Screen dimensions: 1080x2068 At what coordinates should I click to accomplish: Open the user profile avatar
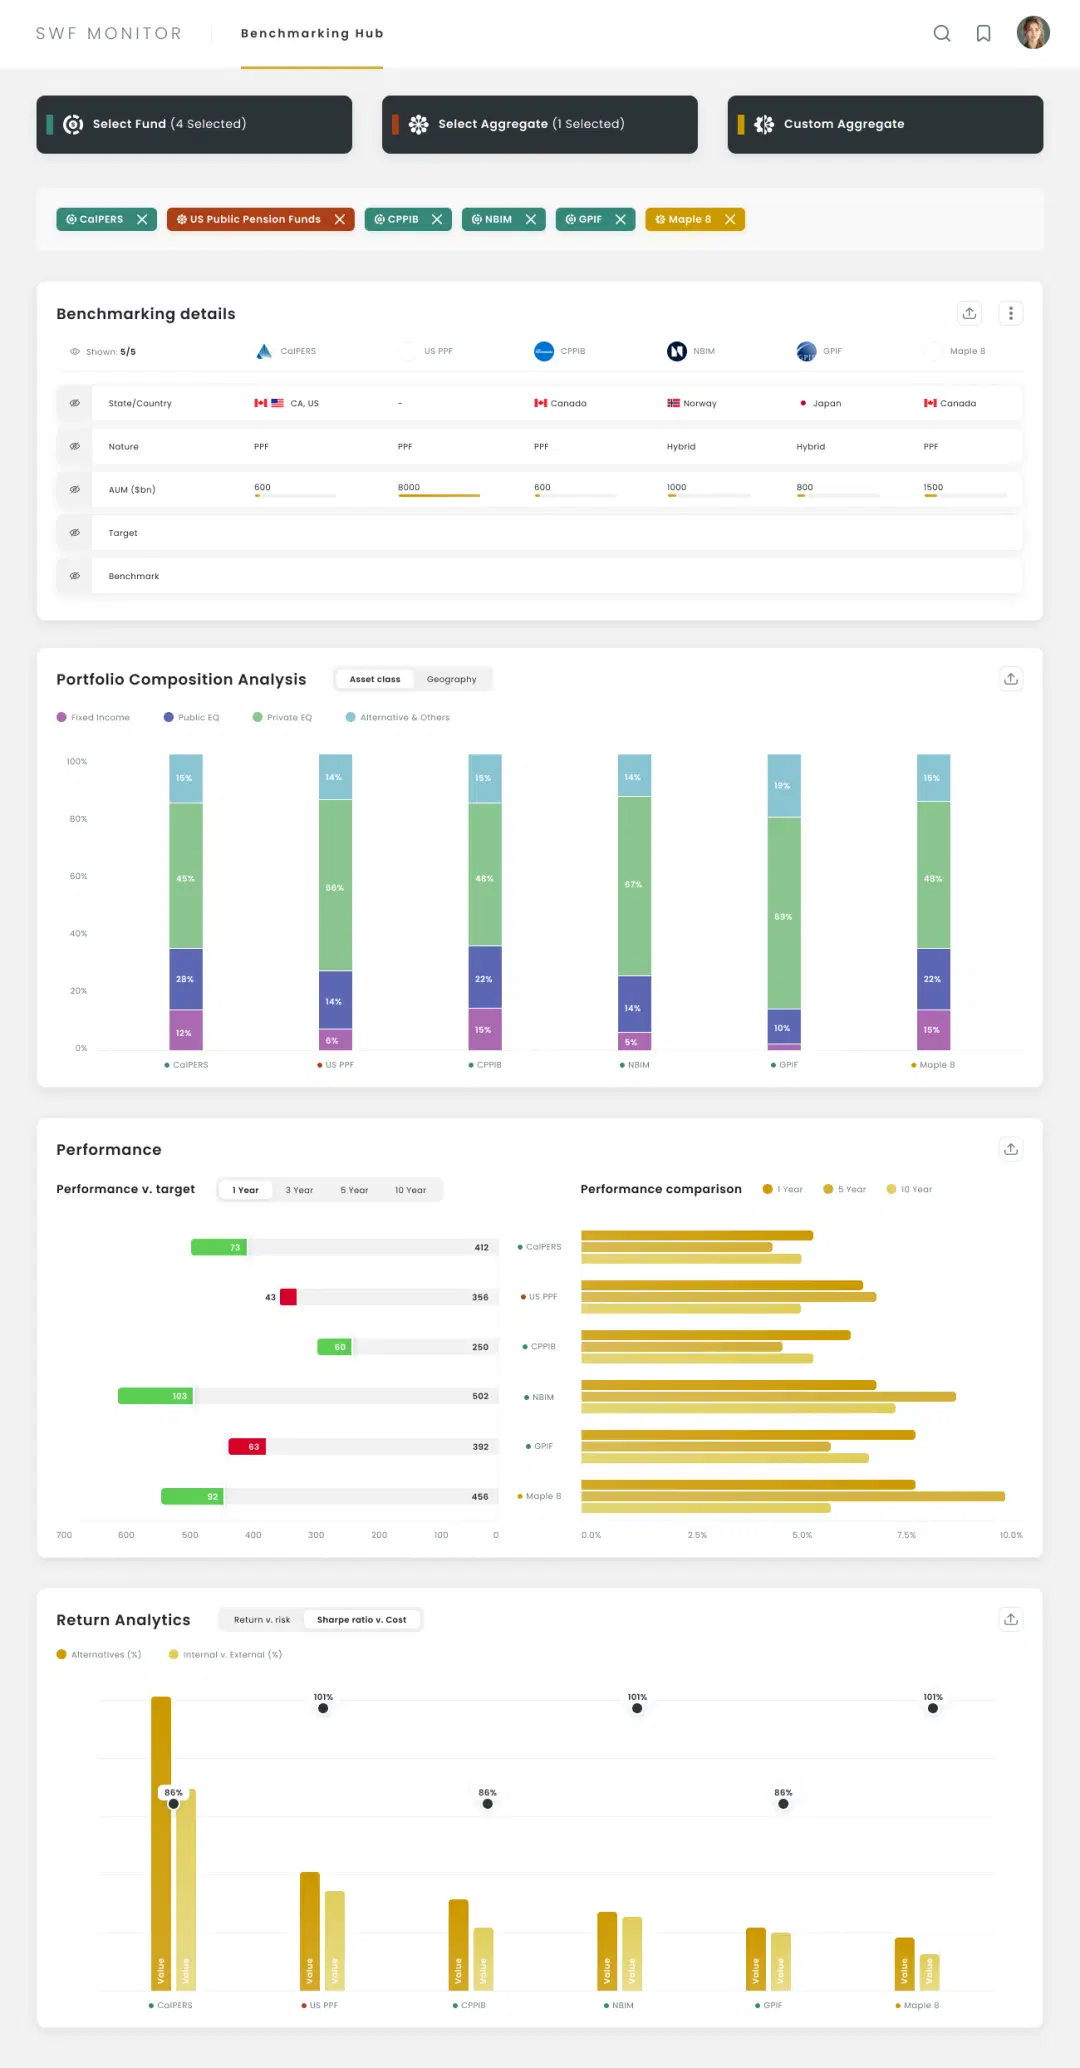[x=1032, y=33]
